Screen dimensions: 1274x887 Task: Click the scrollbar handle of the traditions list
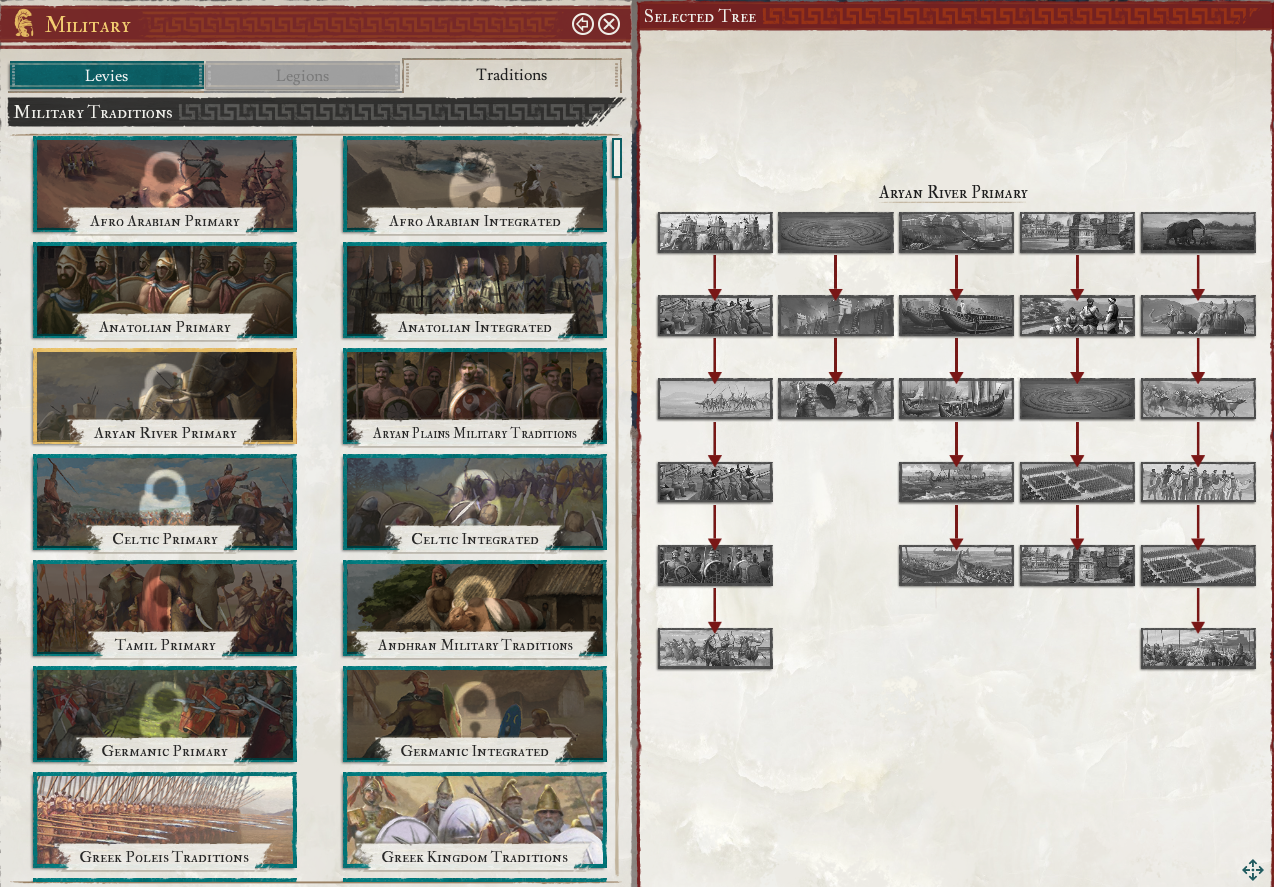pos(617,157)
